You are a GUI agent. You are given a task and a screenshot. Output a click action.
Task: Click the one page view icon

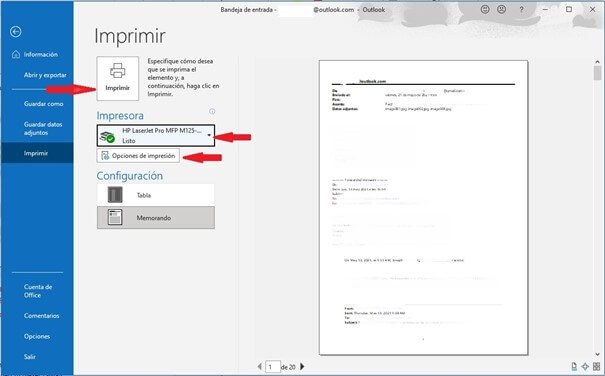585,366
